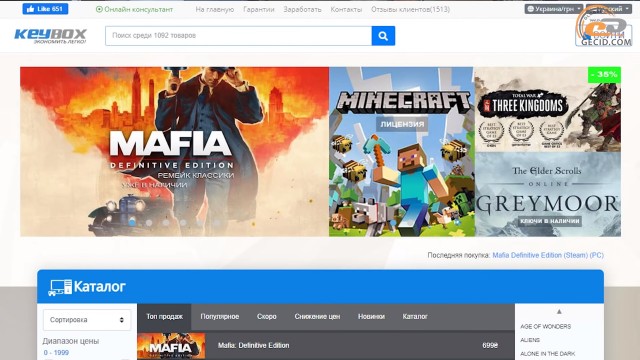640x360 pixels.
Task: Click the Каталог computer icon
Action: (60, 287)
